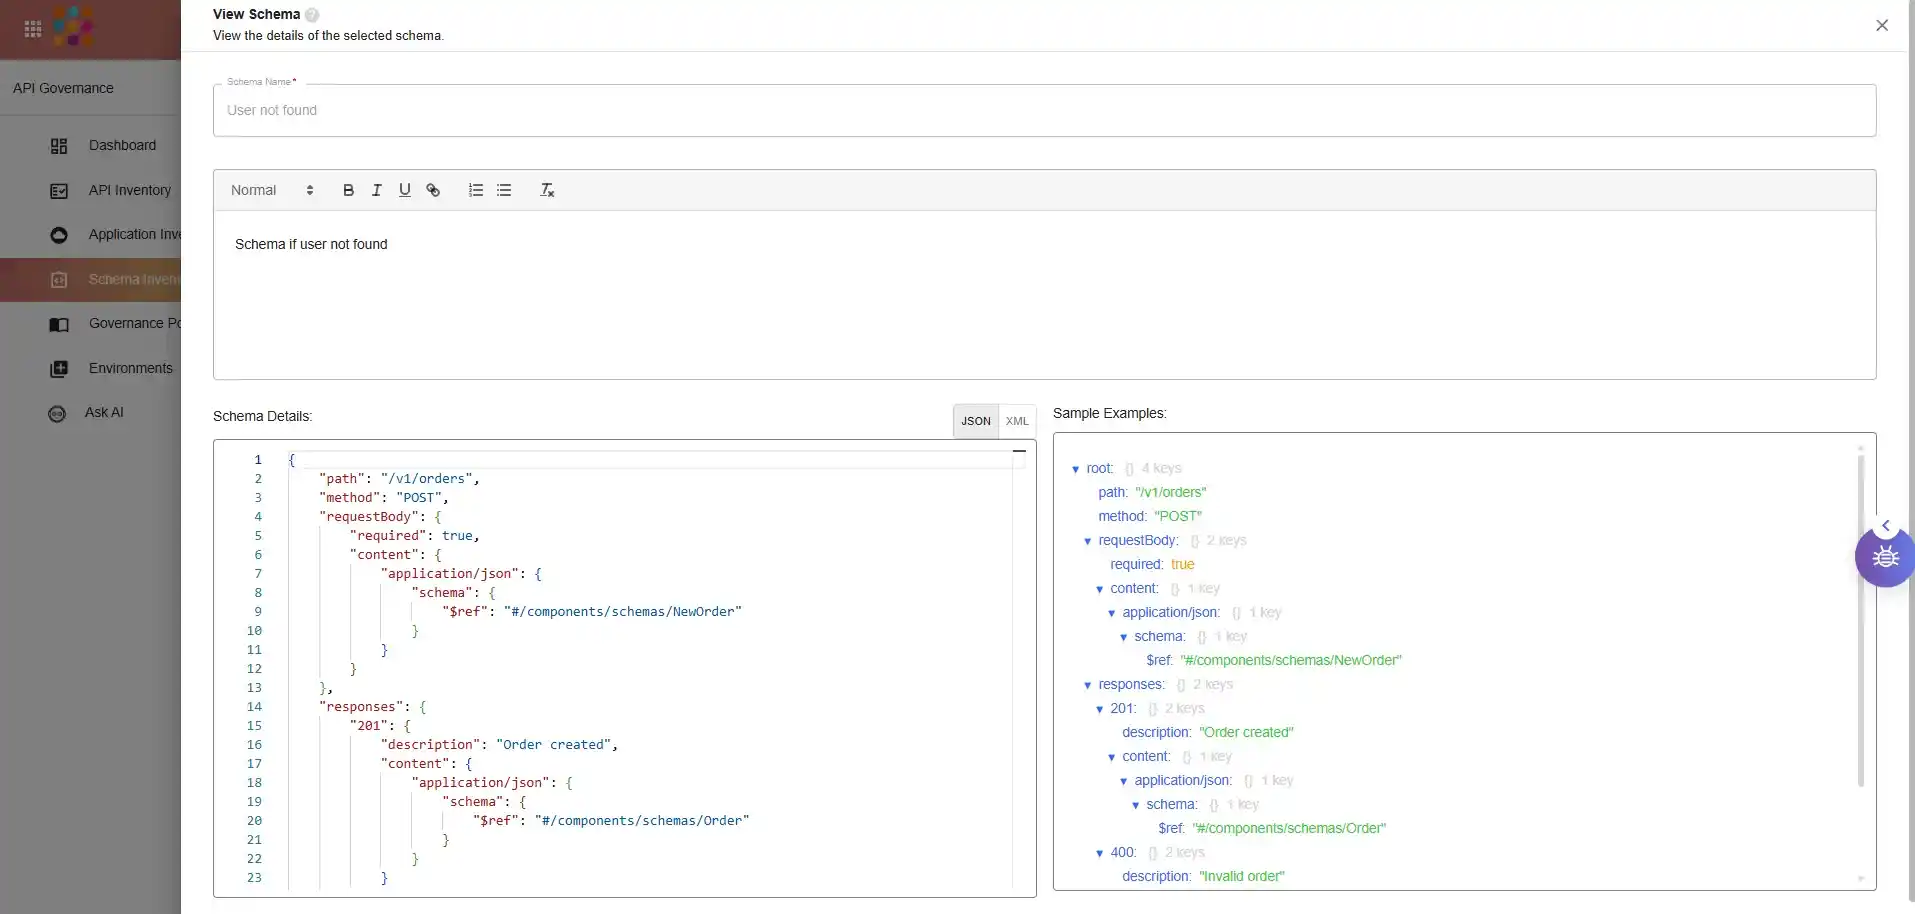Viewport: 1915px width, 914px height.
Task: Apply bold formatting in the editor toolbar
Action: 348,190
